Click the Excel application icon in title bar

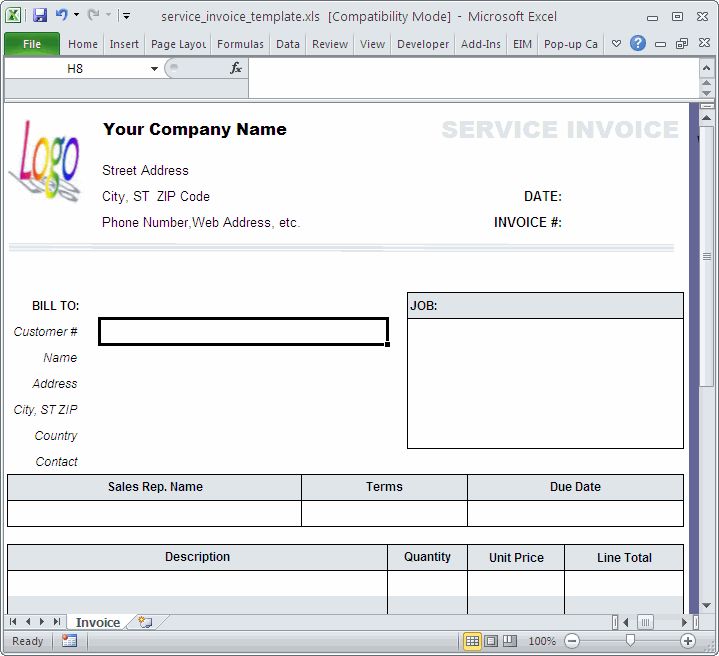click(x=13, y=16)
